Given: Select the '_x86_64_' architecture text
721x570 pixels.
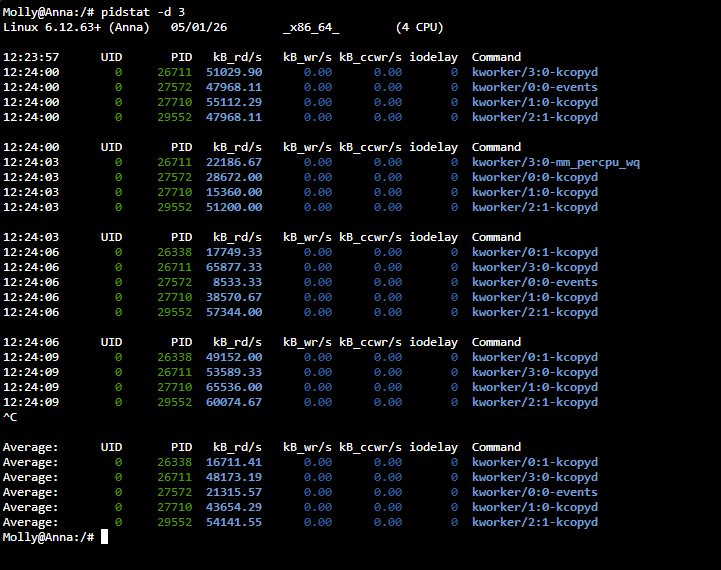Looking at the screenshot, I should point(311,28).
